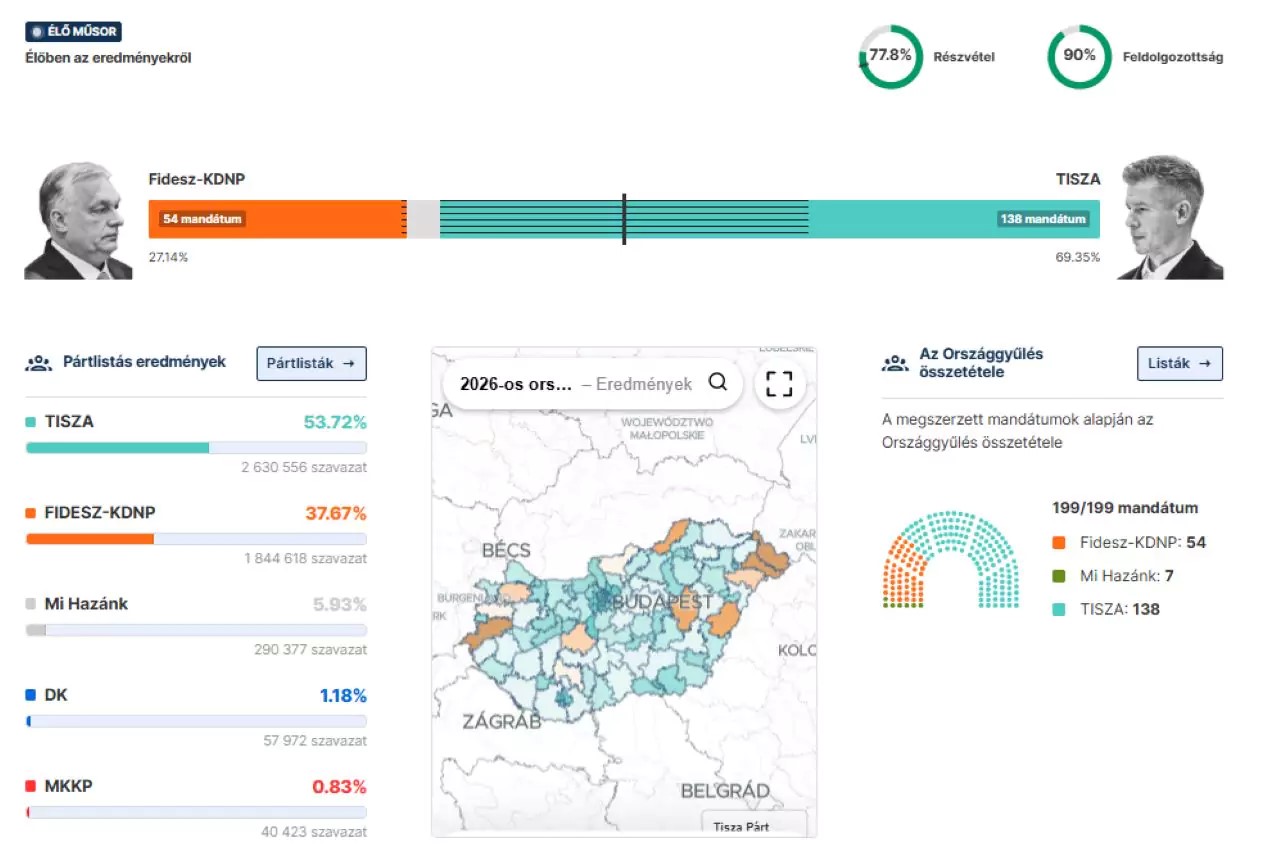Click the teal TISZA legend swatch
Viewport: 1280px width, 855px height.
point(1059,609)
